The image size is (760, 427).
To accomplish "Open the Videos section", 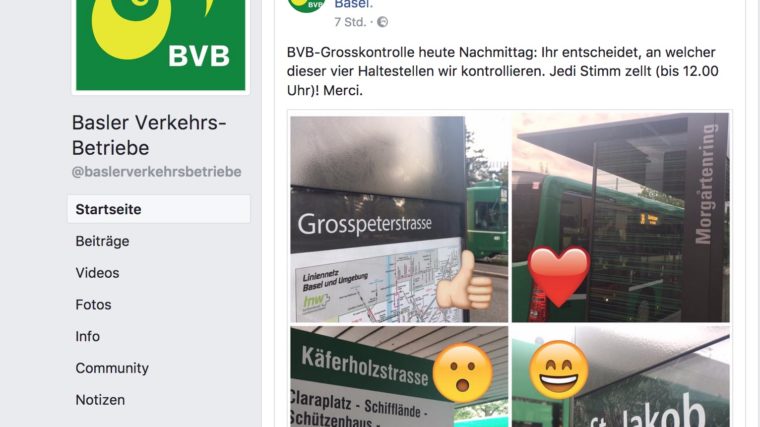I will point(97,273).
